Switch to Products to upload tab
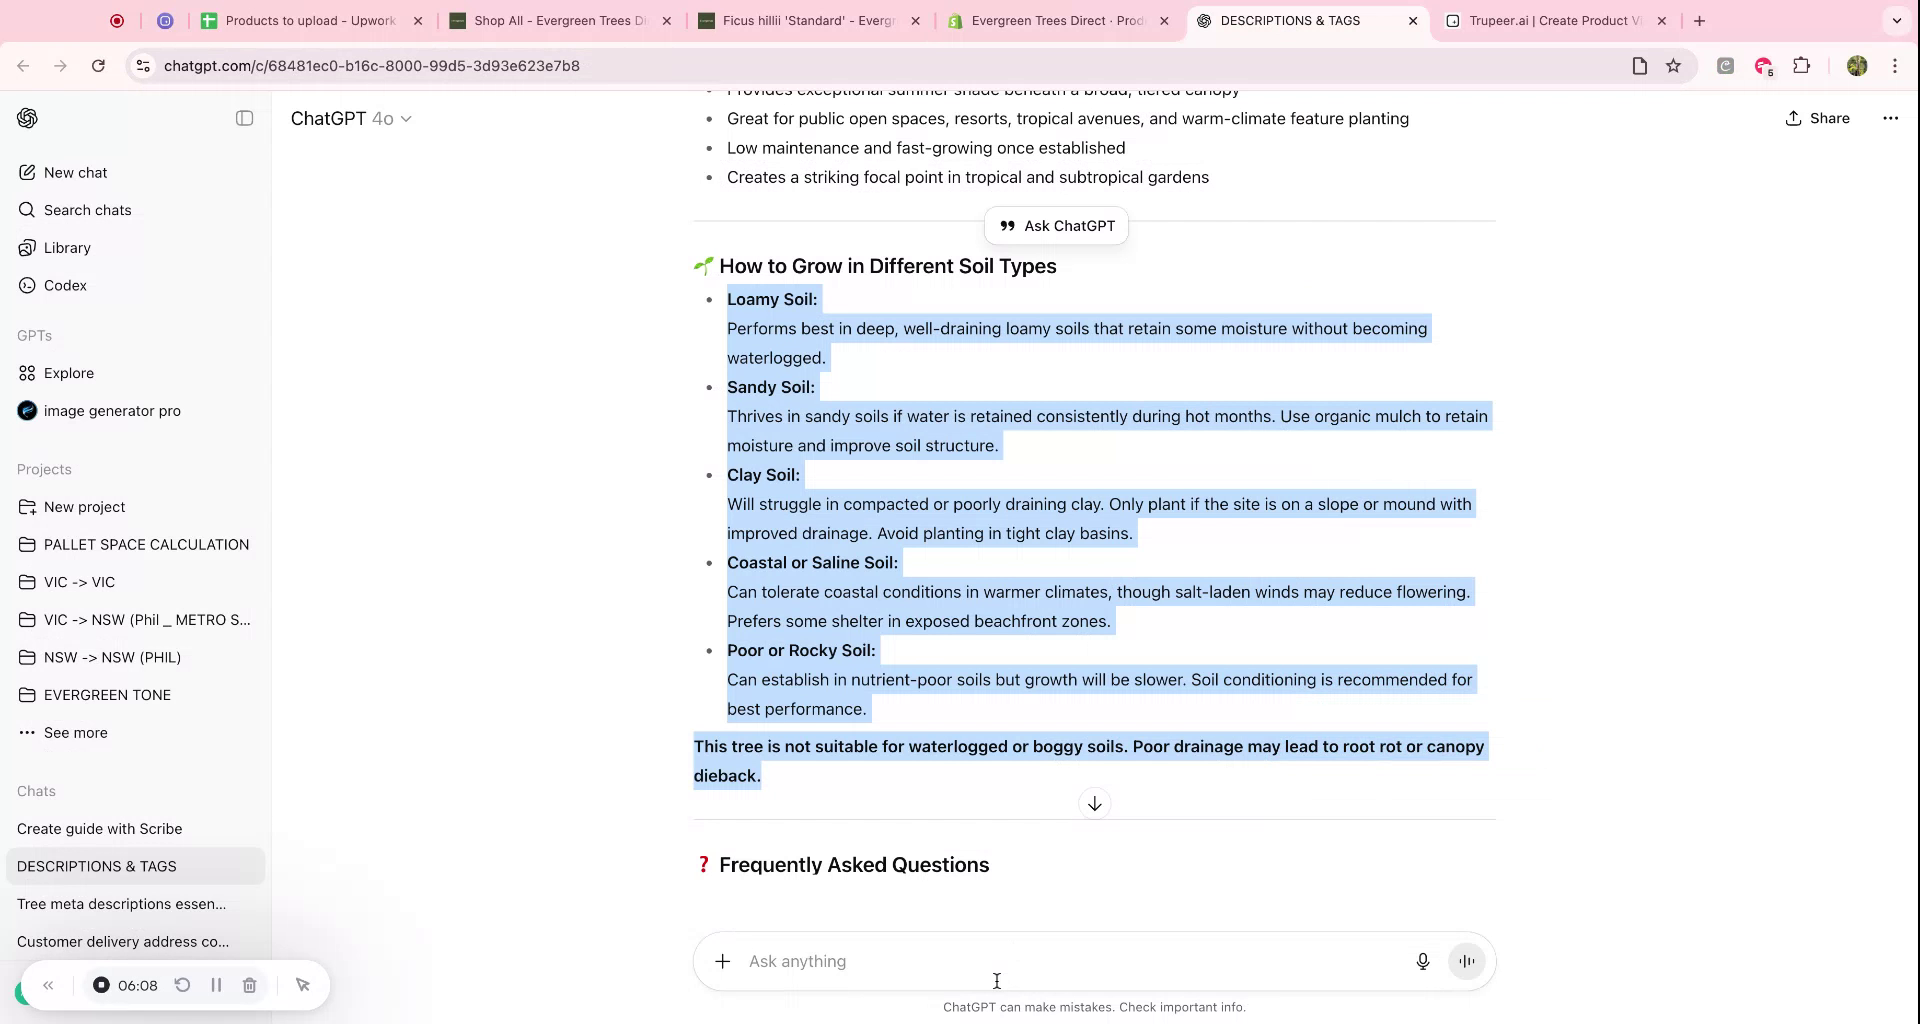Screen dimensions: 1920x1024 310,20
